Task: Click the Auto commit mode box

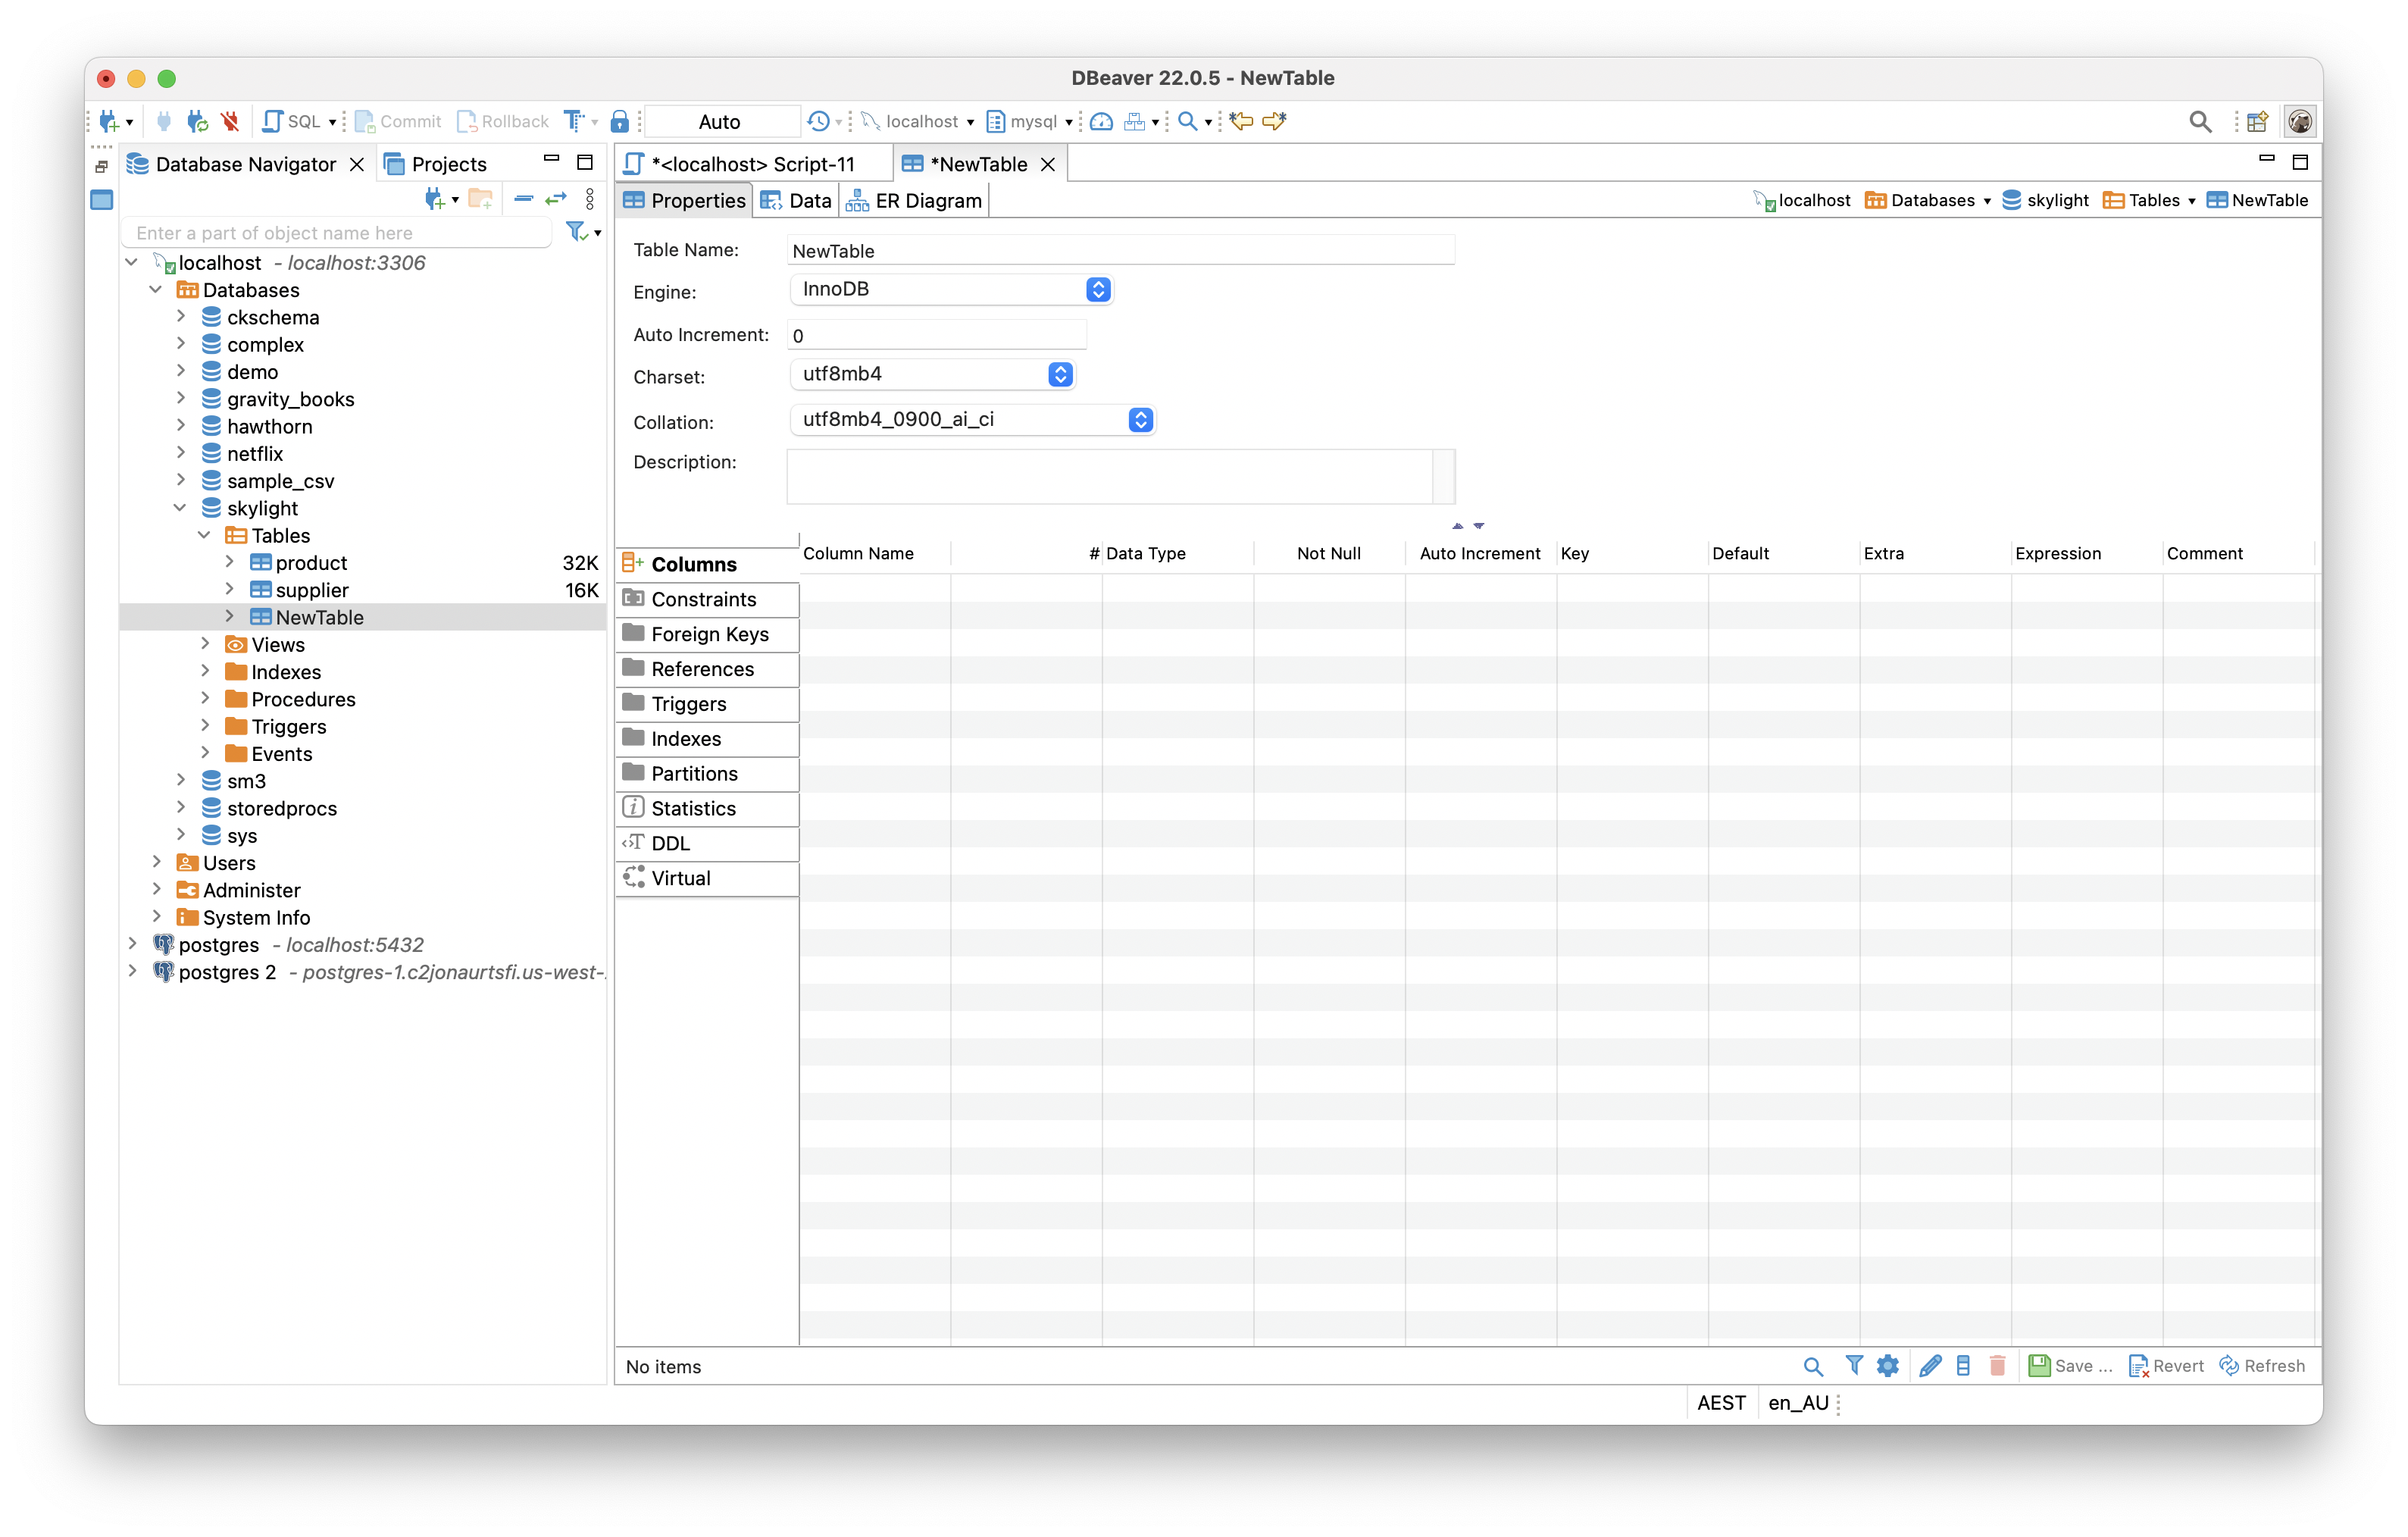Action: 720,121
